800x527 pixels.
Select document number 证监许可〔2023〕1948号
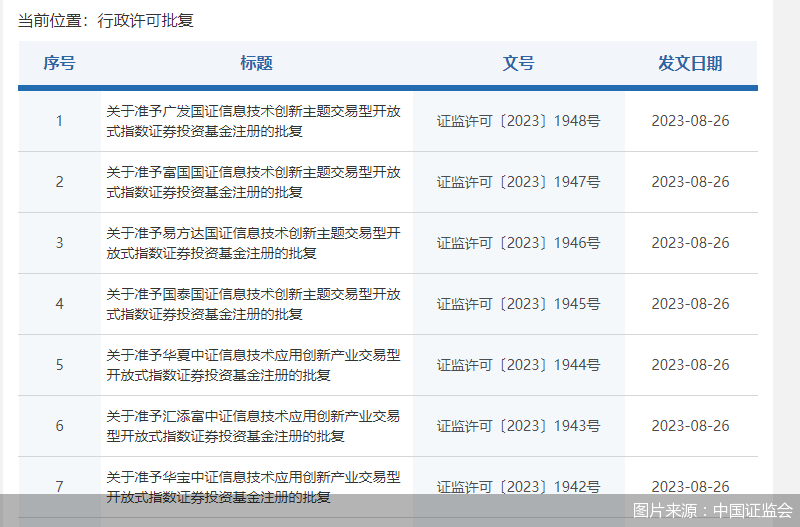click(x=518, y=121)
